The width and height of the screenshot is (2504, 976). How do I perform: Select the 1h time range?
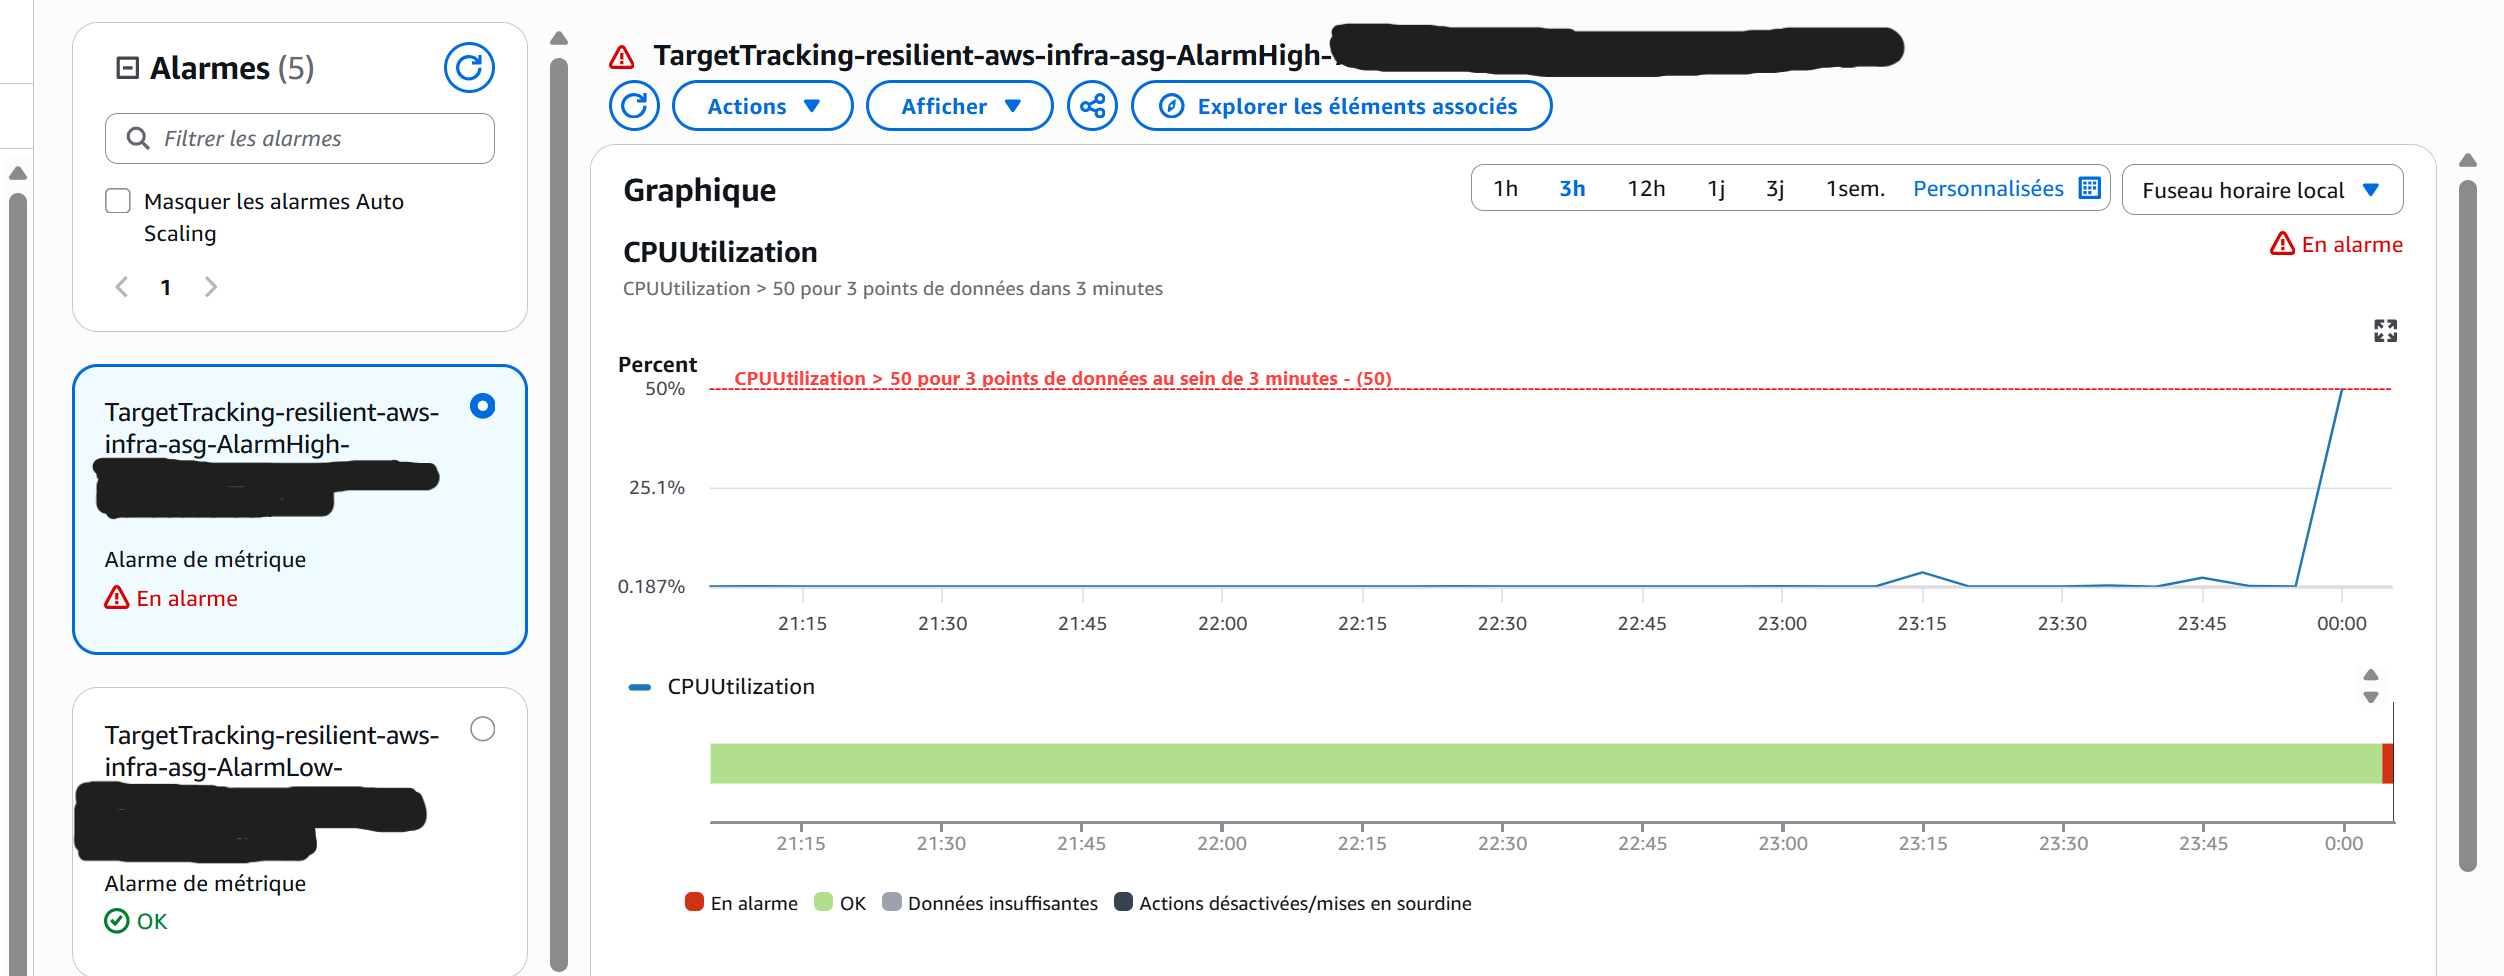1505,189
